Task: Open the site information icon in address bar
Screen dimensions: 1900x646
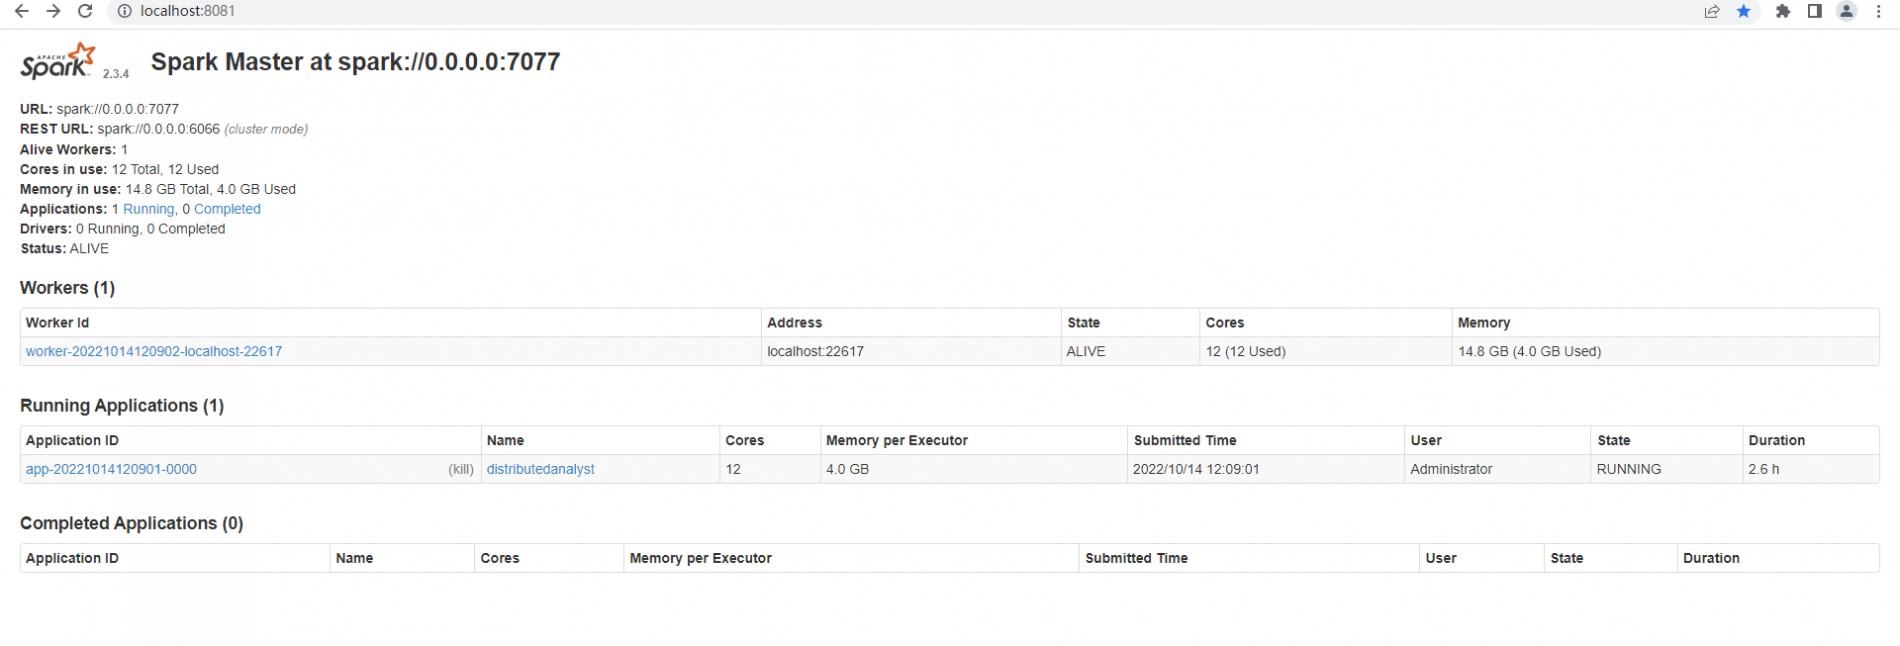Action: coord(124,11)
